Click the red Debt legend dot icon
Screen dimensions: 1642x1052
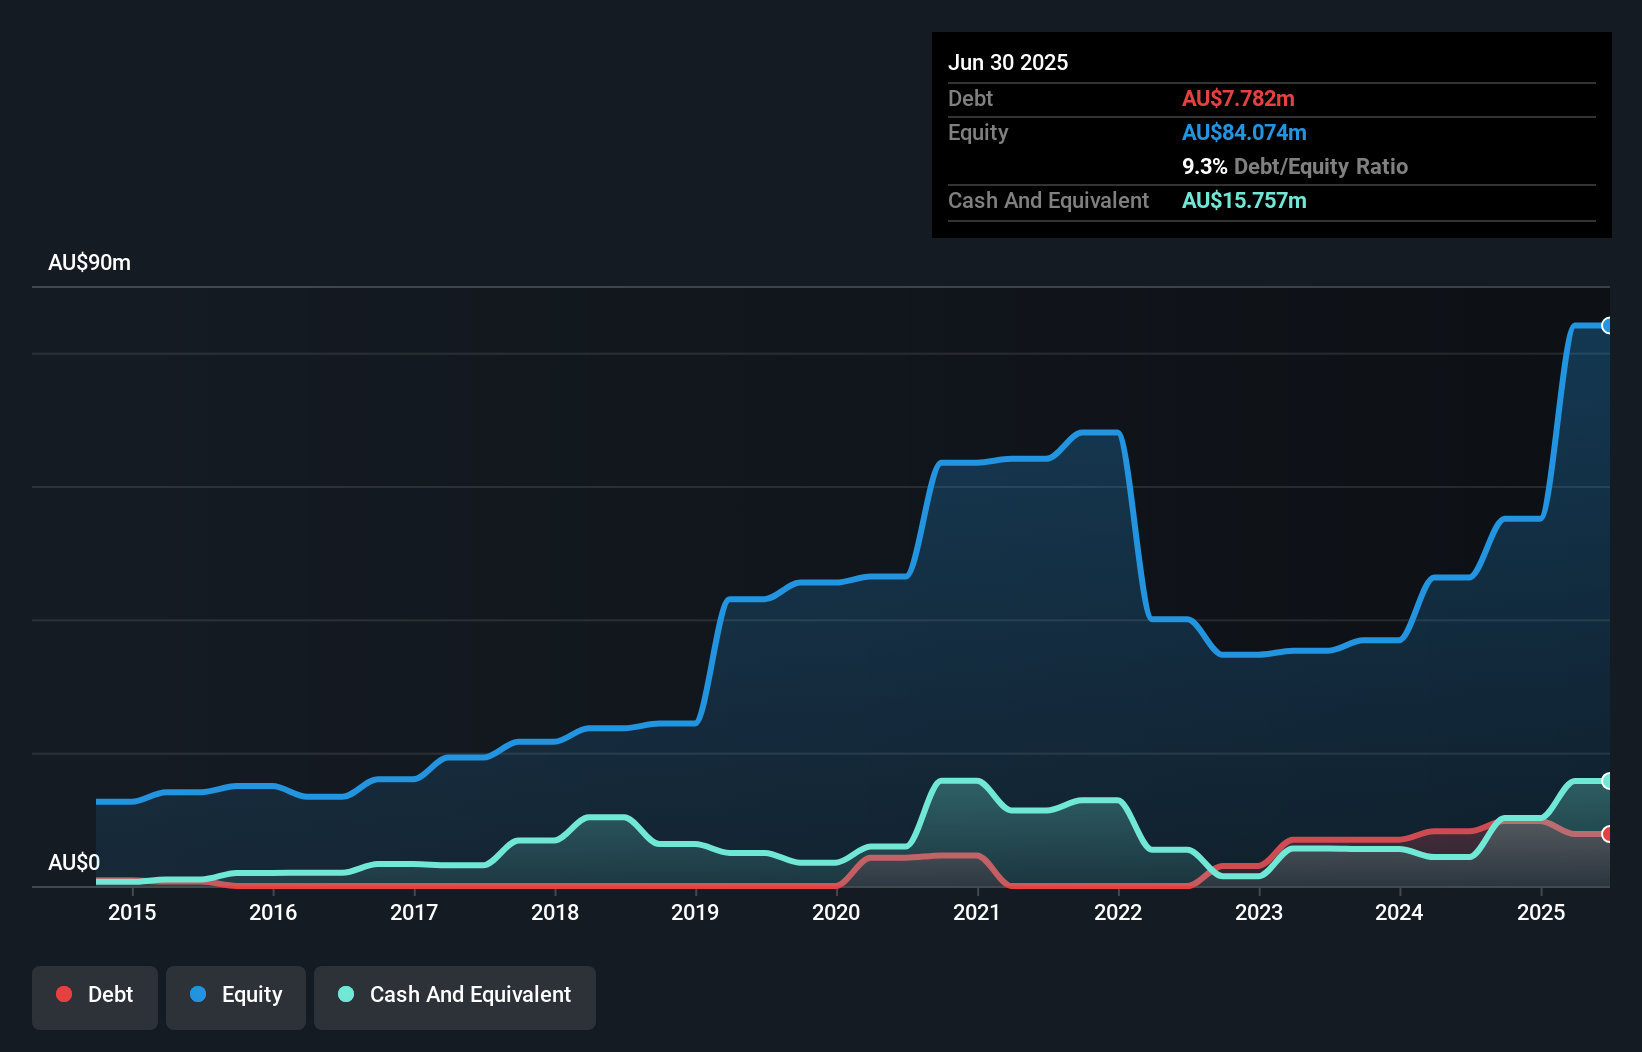(64, 995)
